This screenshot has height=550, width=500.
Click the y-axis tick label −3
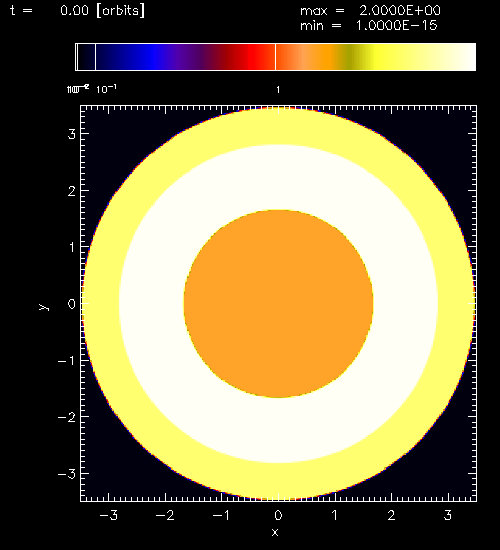67,474
